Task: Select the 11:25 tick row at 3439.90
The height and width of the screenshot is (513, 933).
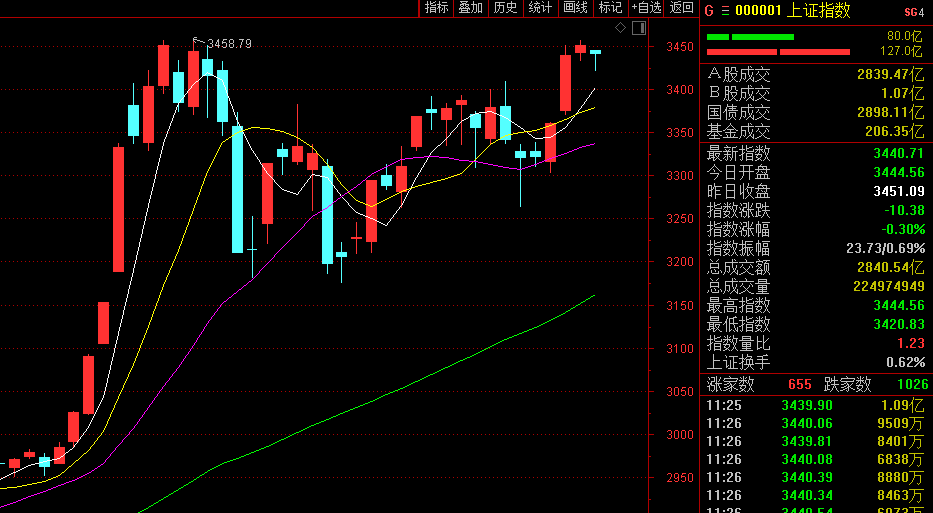Action: 816,406
